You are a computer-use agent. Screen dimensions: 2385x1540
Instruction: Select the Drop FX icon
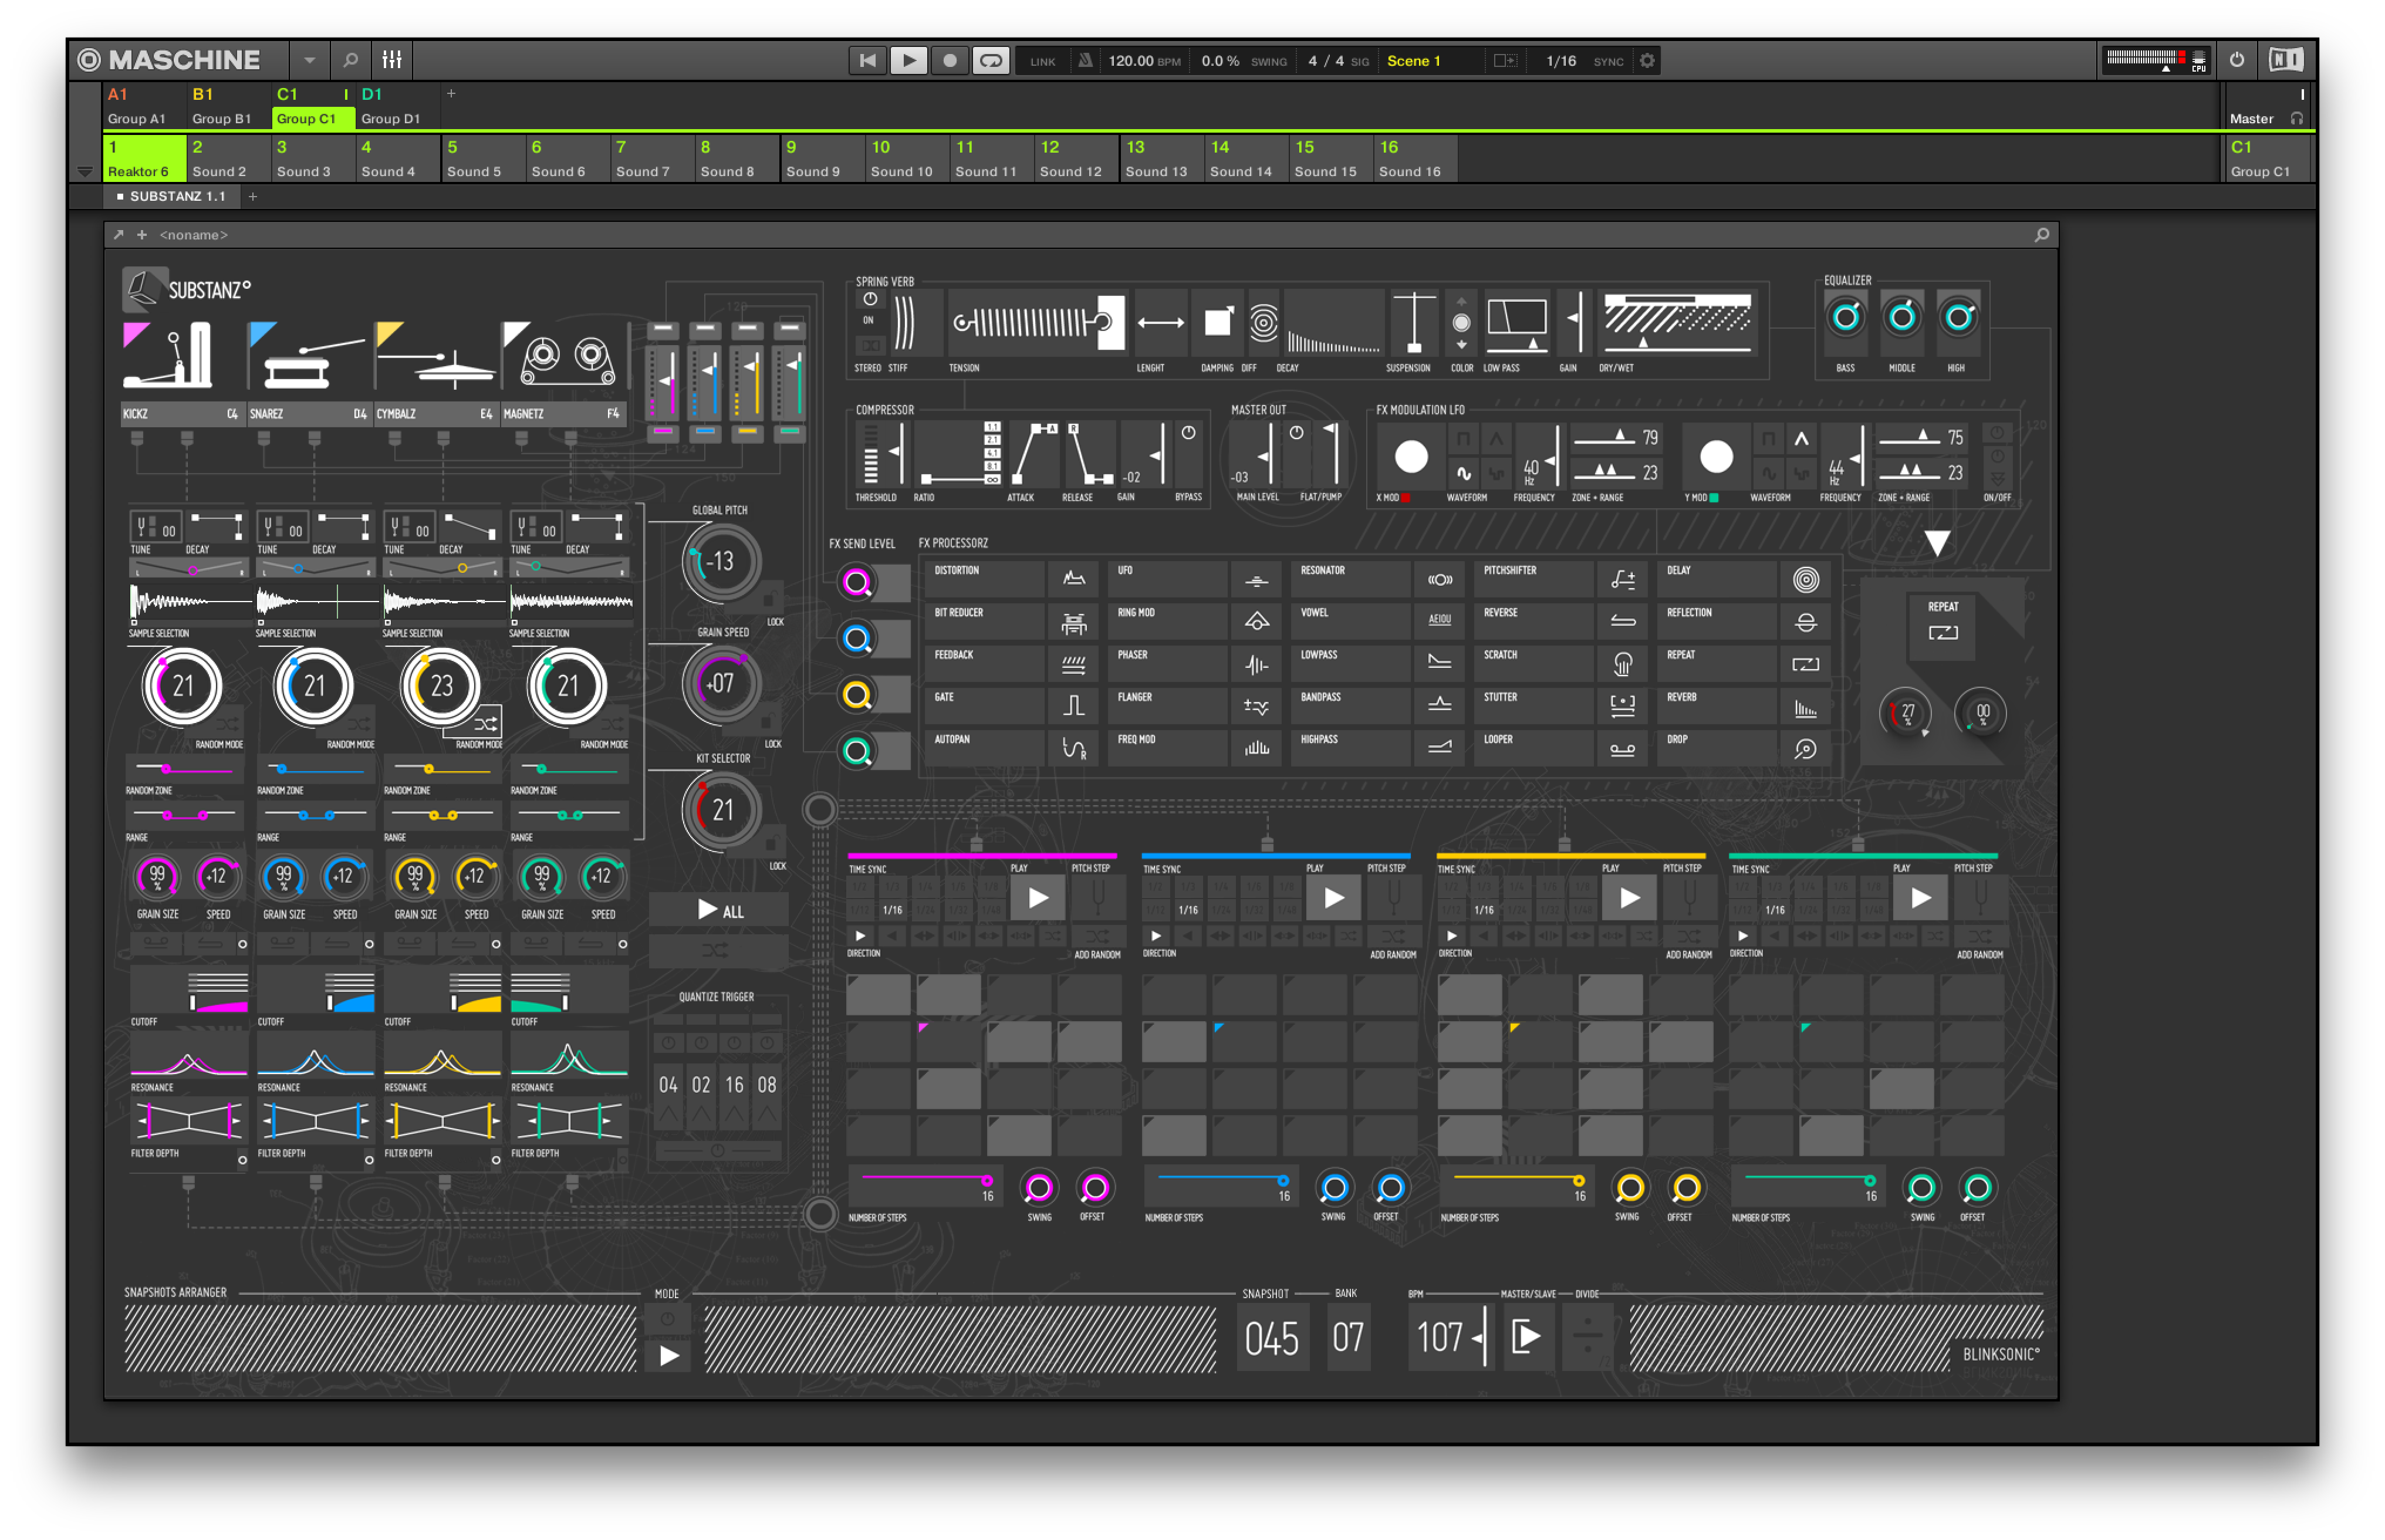coord(1806,748)
